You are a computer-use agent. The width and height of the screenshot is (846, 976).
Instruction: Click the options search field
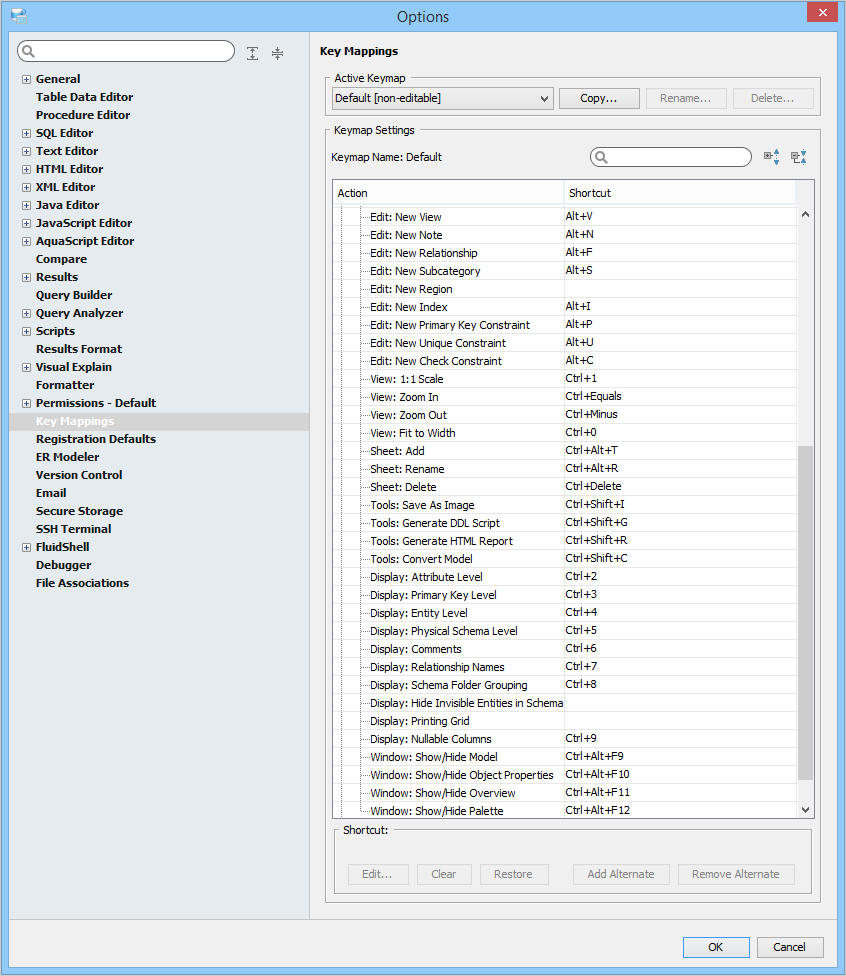pos(126,51)
